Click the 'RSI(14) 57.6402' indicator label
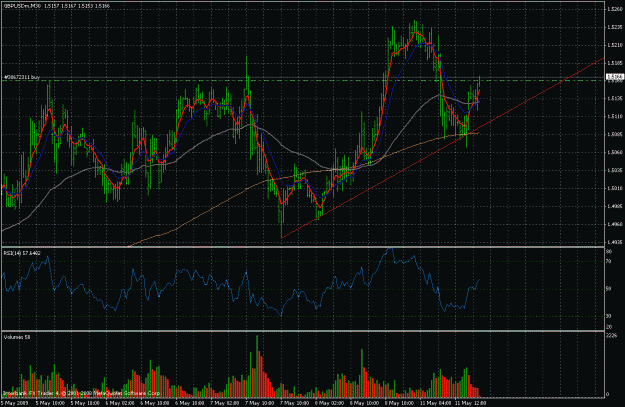The height and width of the screenshot is (407, 625). coord(22,253)
